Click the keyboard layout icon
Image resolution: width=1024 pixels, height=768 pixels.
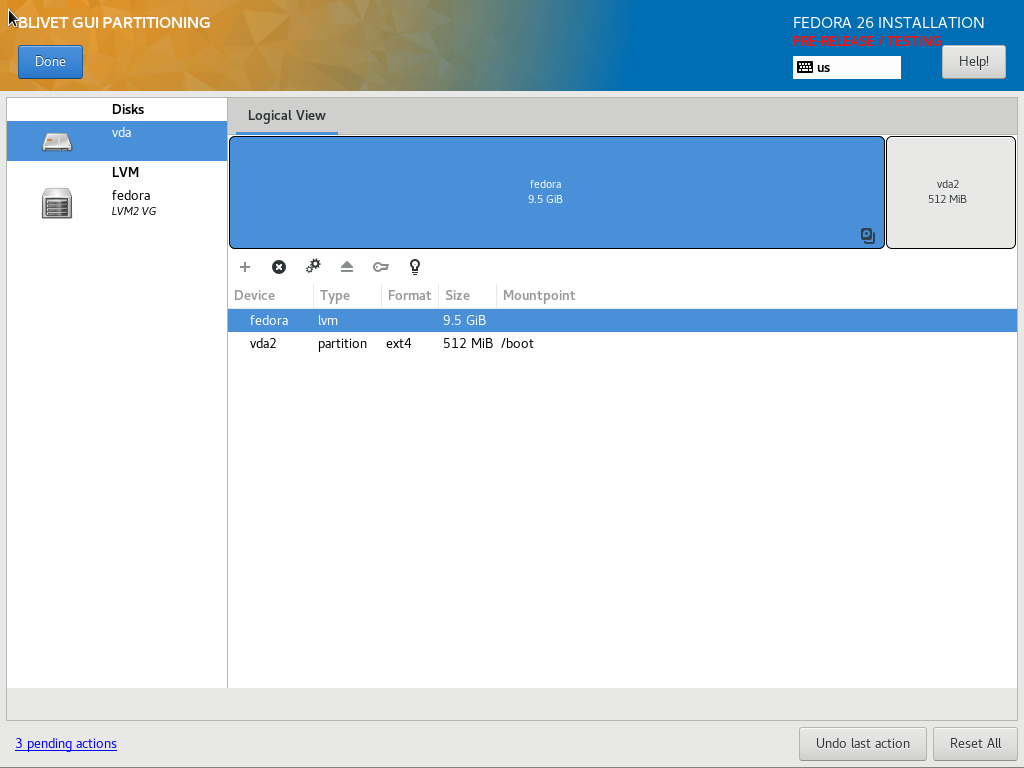805,67
